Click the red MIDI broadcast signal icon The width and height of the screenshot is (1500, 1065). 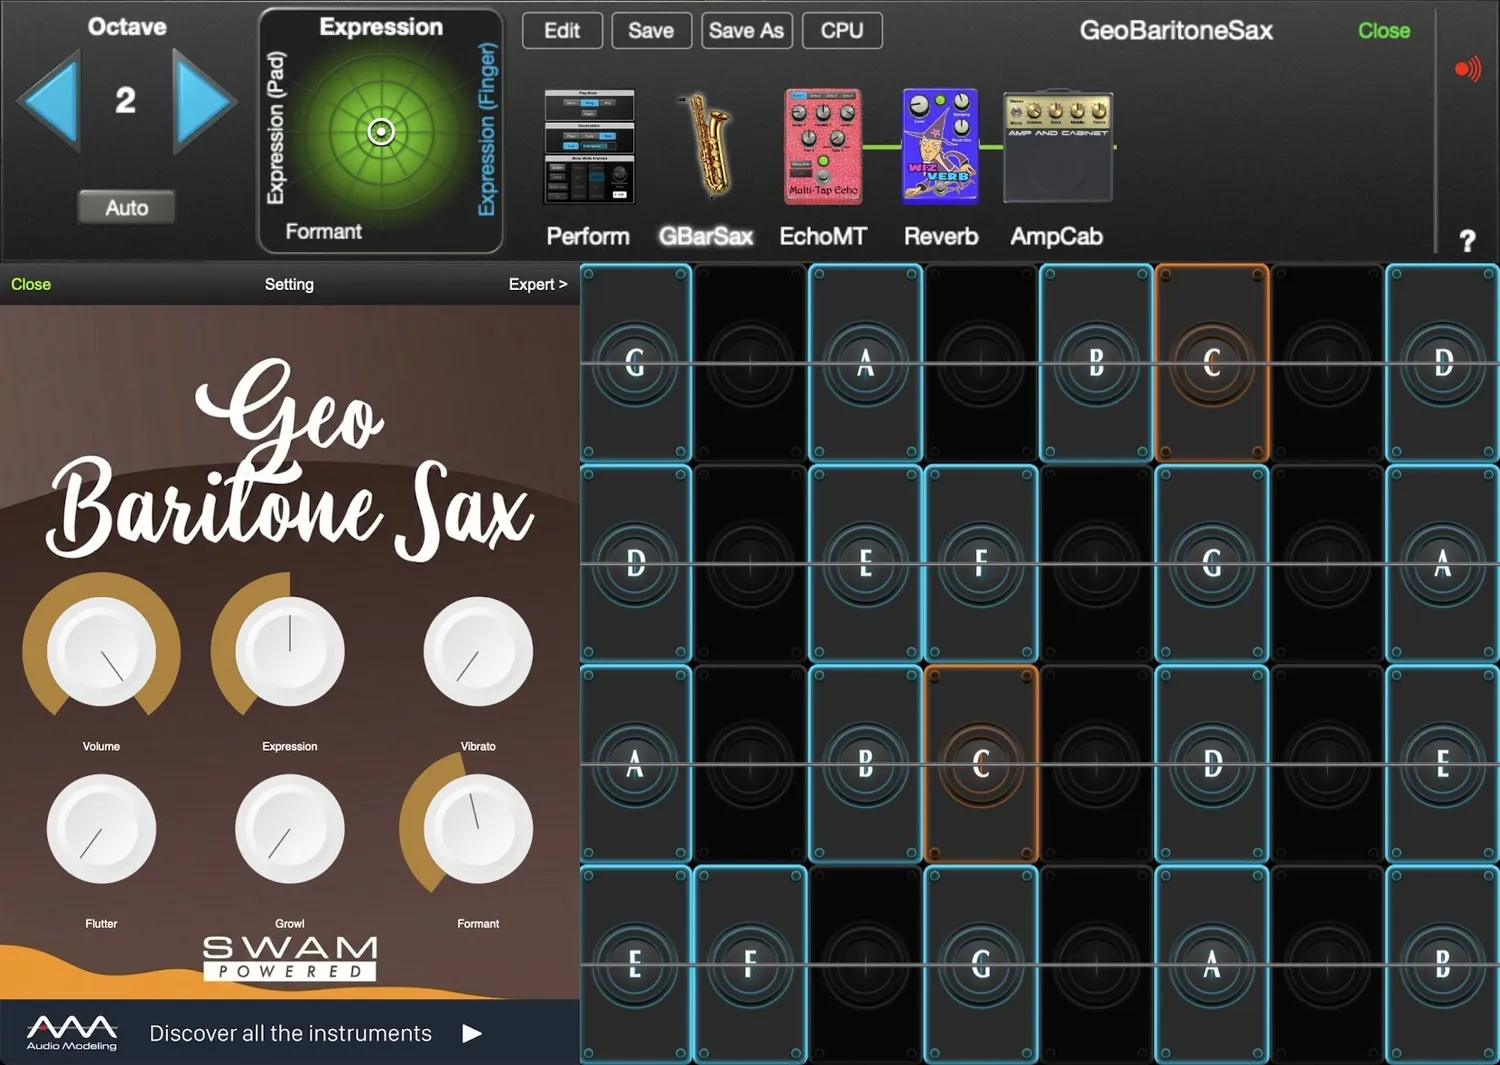[x=1467, y=69]
